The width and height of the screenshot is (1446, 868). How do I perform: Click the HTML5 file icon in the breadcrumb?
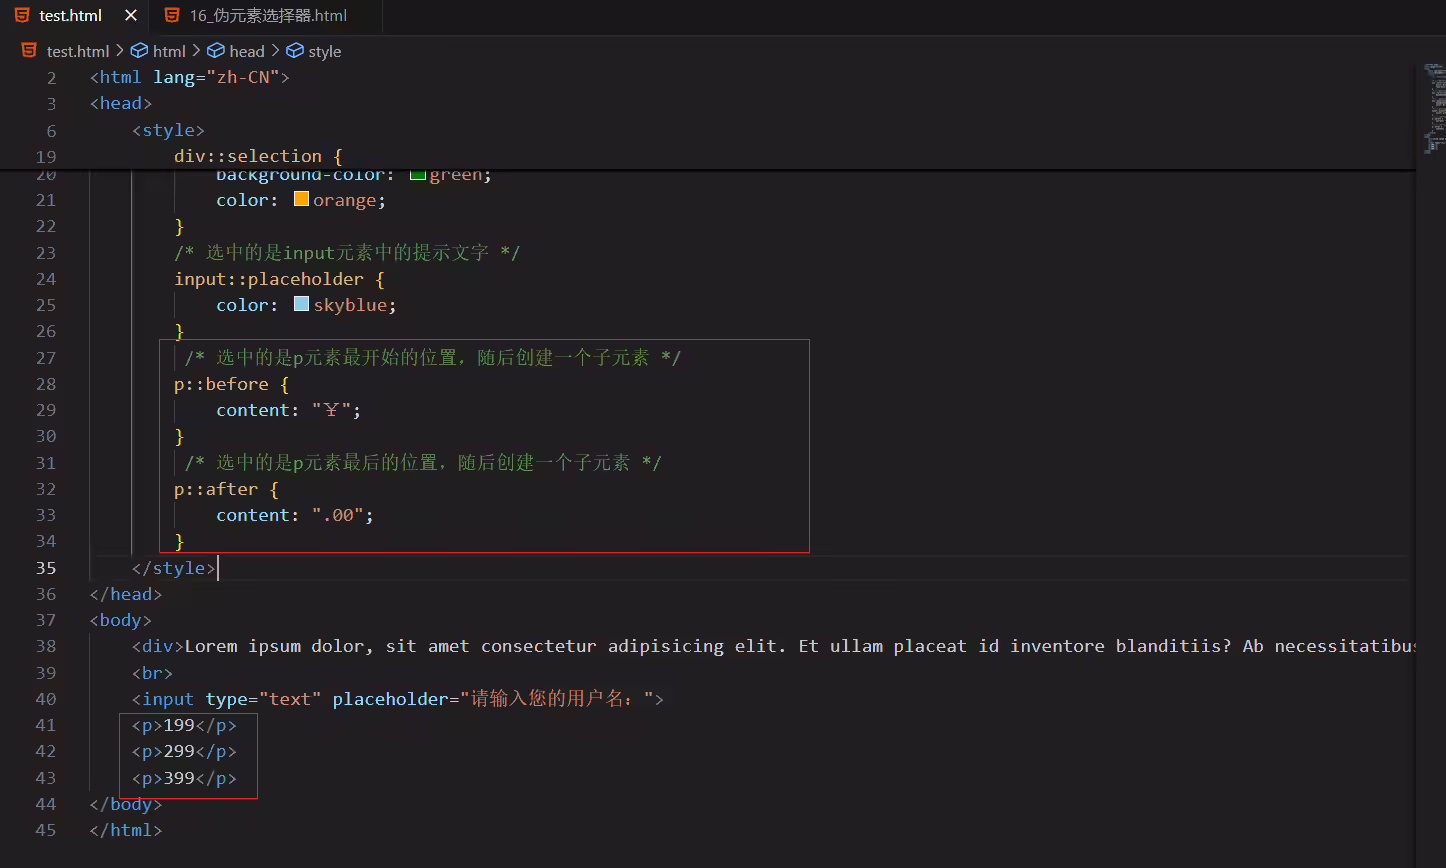(x=29, y=51)
